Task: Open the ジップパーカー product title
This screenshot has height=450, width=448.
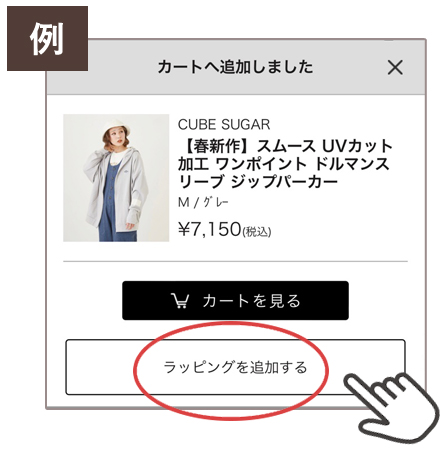Action: tap(285, 164)
